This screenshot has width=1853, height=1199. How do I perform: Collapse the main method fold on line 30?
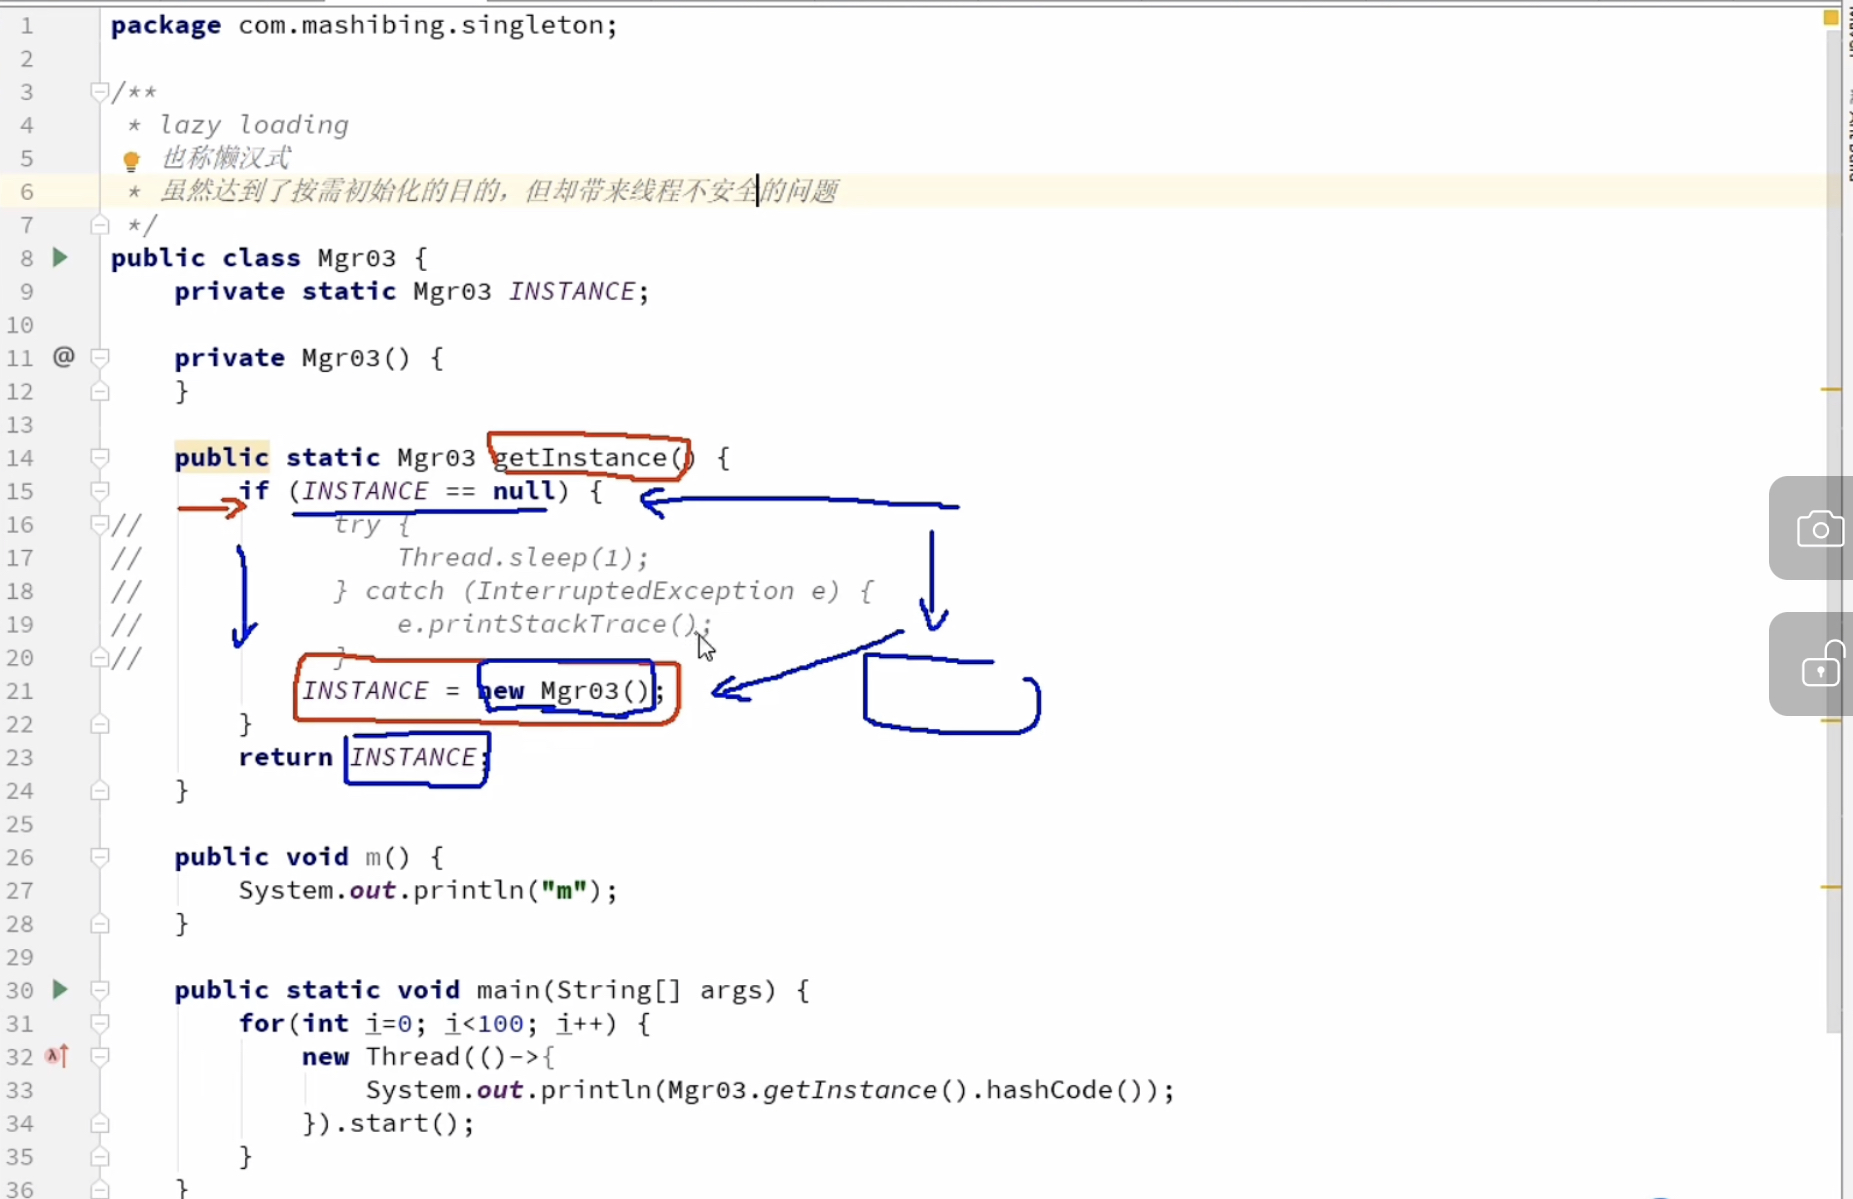(100, 990)
